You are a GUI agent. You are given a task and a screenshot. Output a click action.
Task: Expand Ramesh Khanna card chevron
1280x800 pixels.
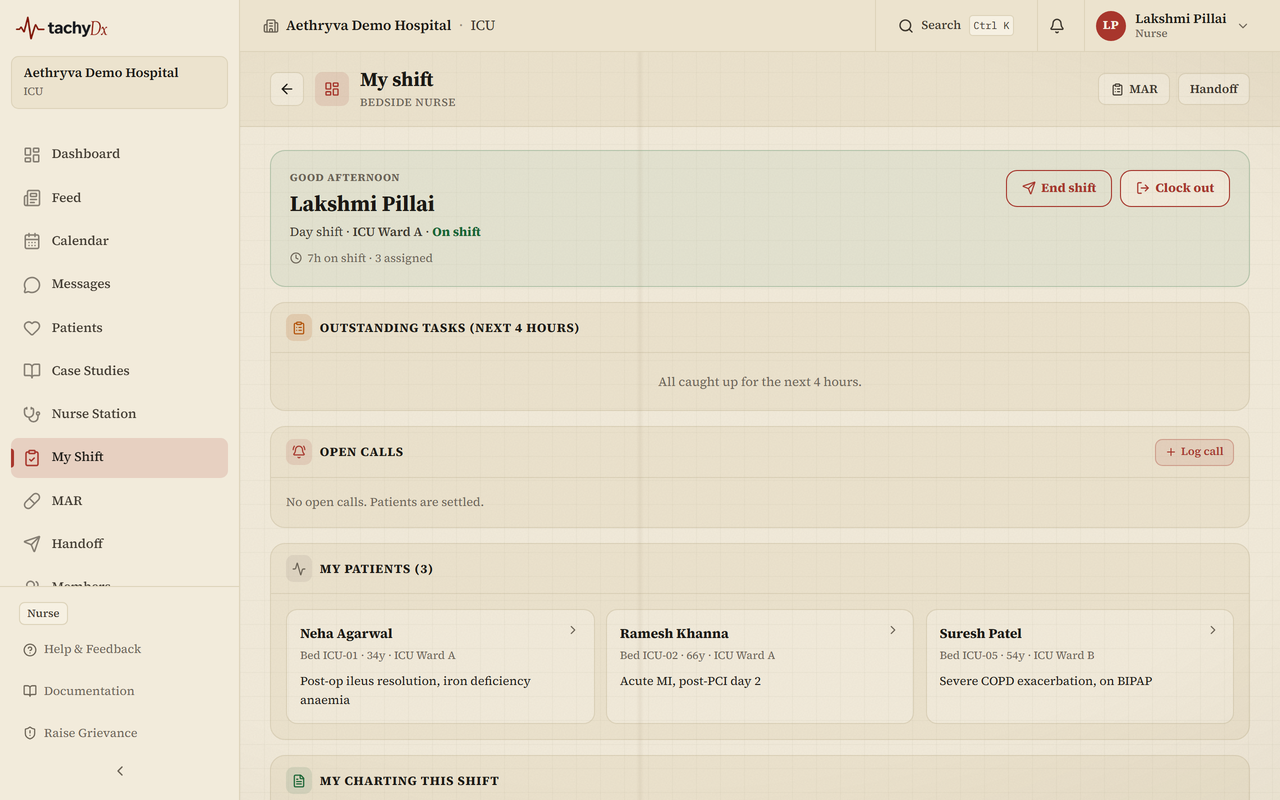(893, 630)
